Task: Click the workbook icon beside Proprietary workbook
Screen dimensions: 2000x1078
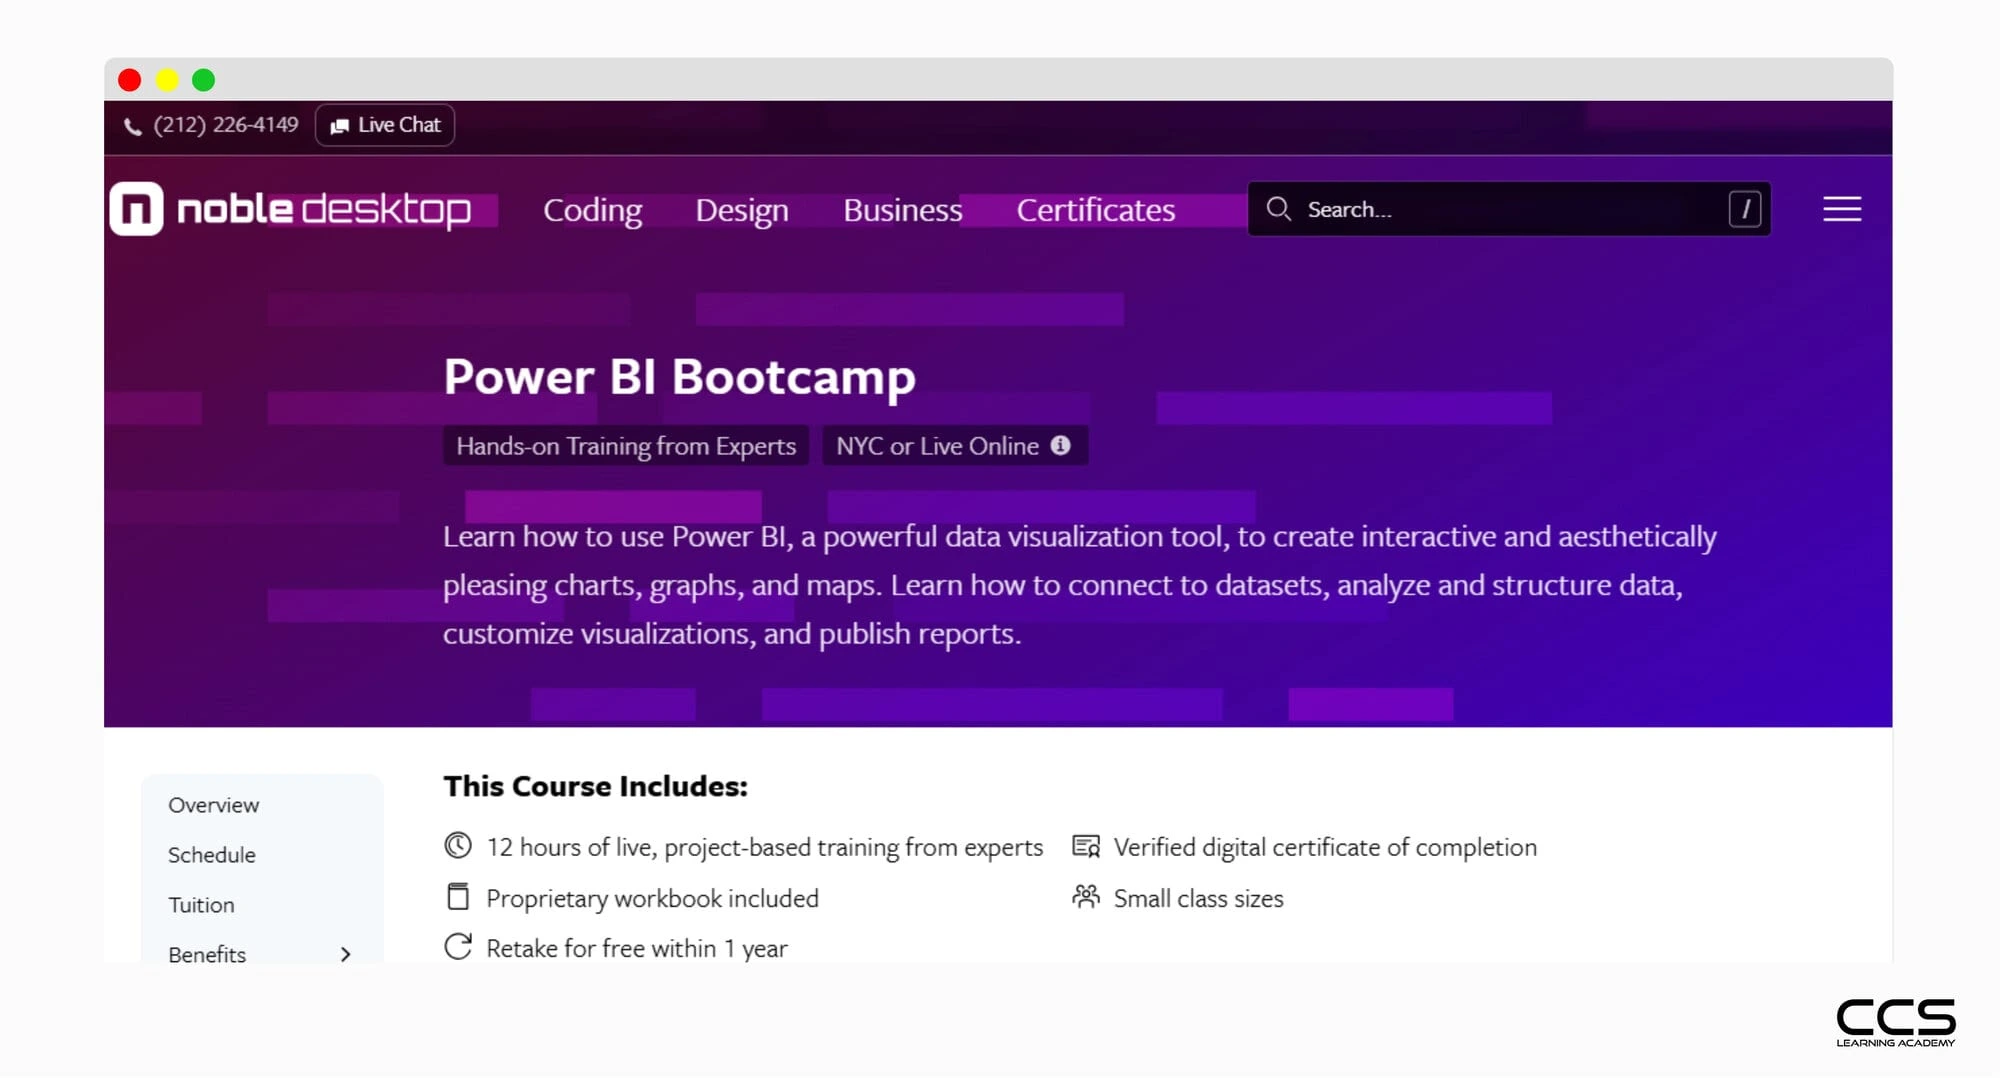Action: click(x=458, y=897)
